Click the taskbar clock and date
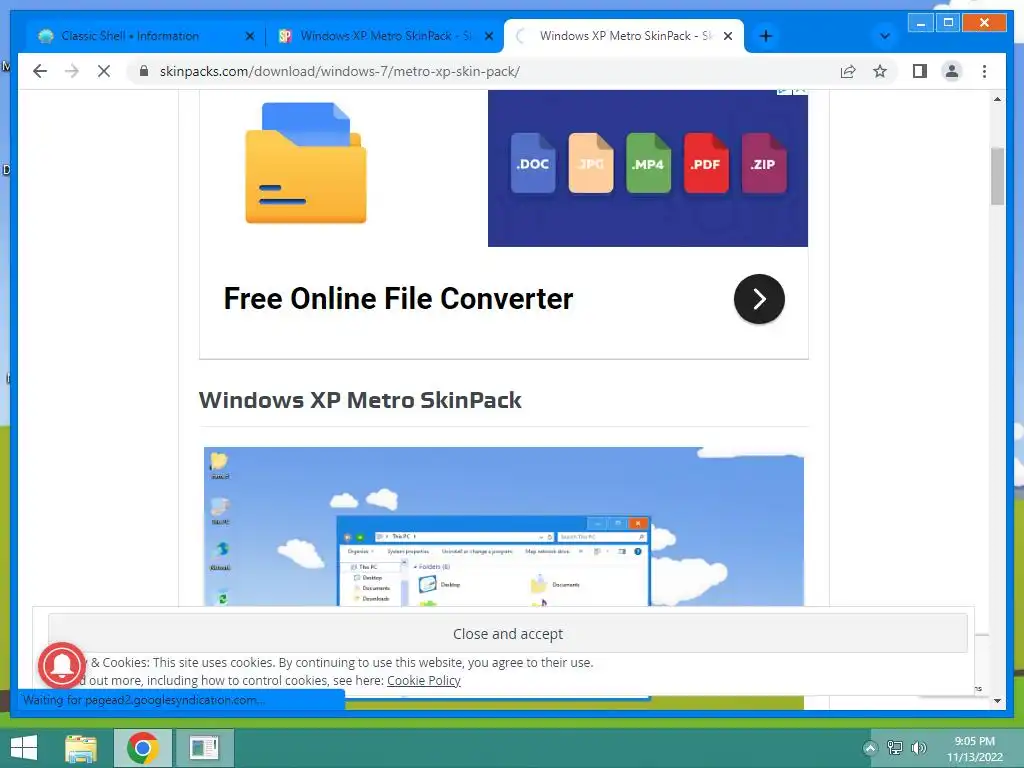The width and height of the screenshot is (1024, 768). [974, 749]
